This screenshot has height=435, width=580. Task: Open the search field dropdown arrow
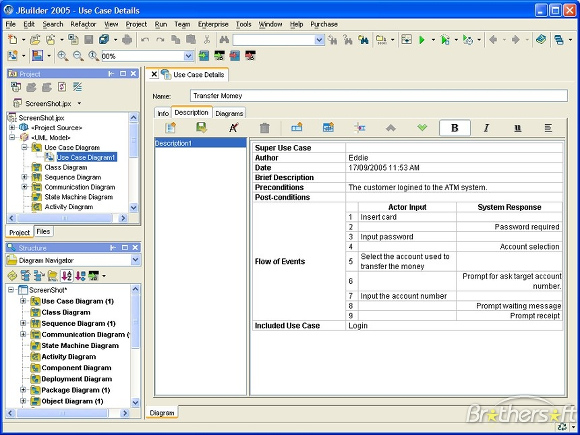point(319,40)
